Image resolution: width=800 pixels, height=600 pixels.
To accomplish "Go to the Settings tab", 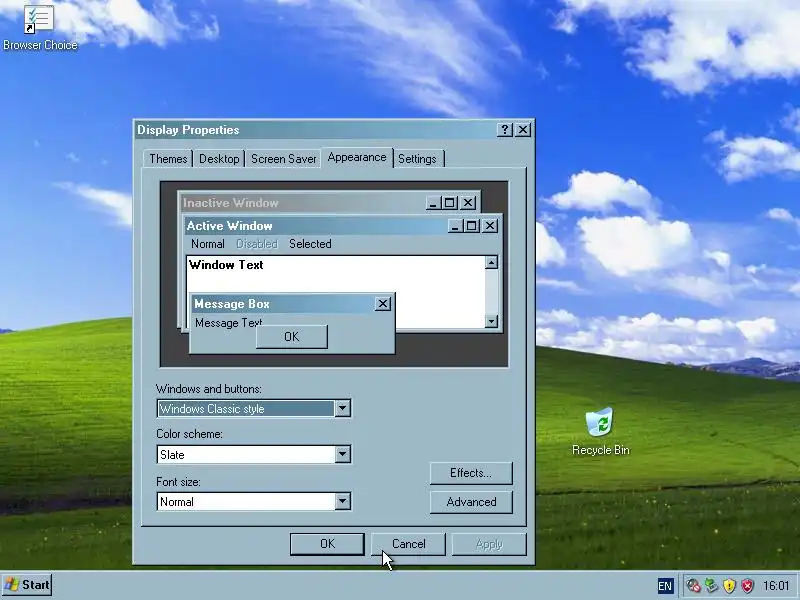I will pos(417,159).
